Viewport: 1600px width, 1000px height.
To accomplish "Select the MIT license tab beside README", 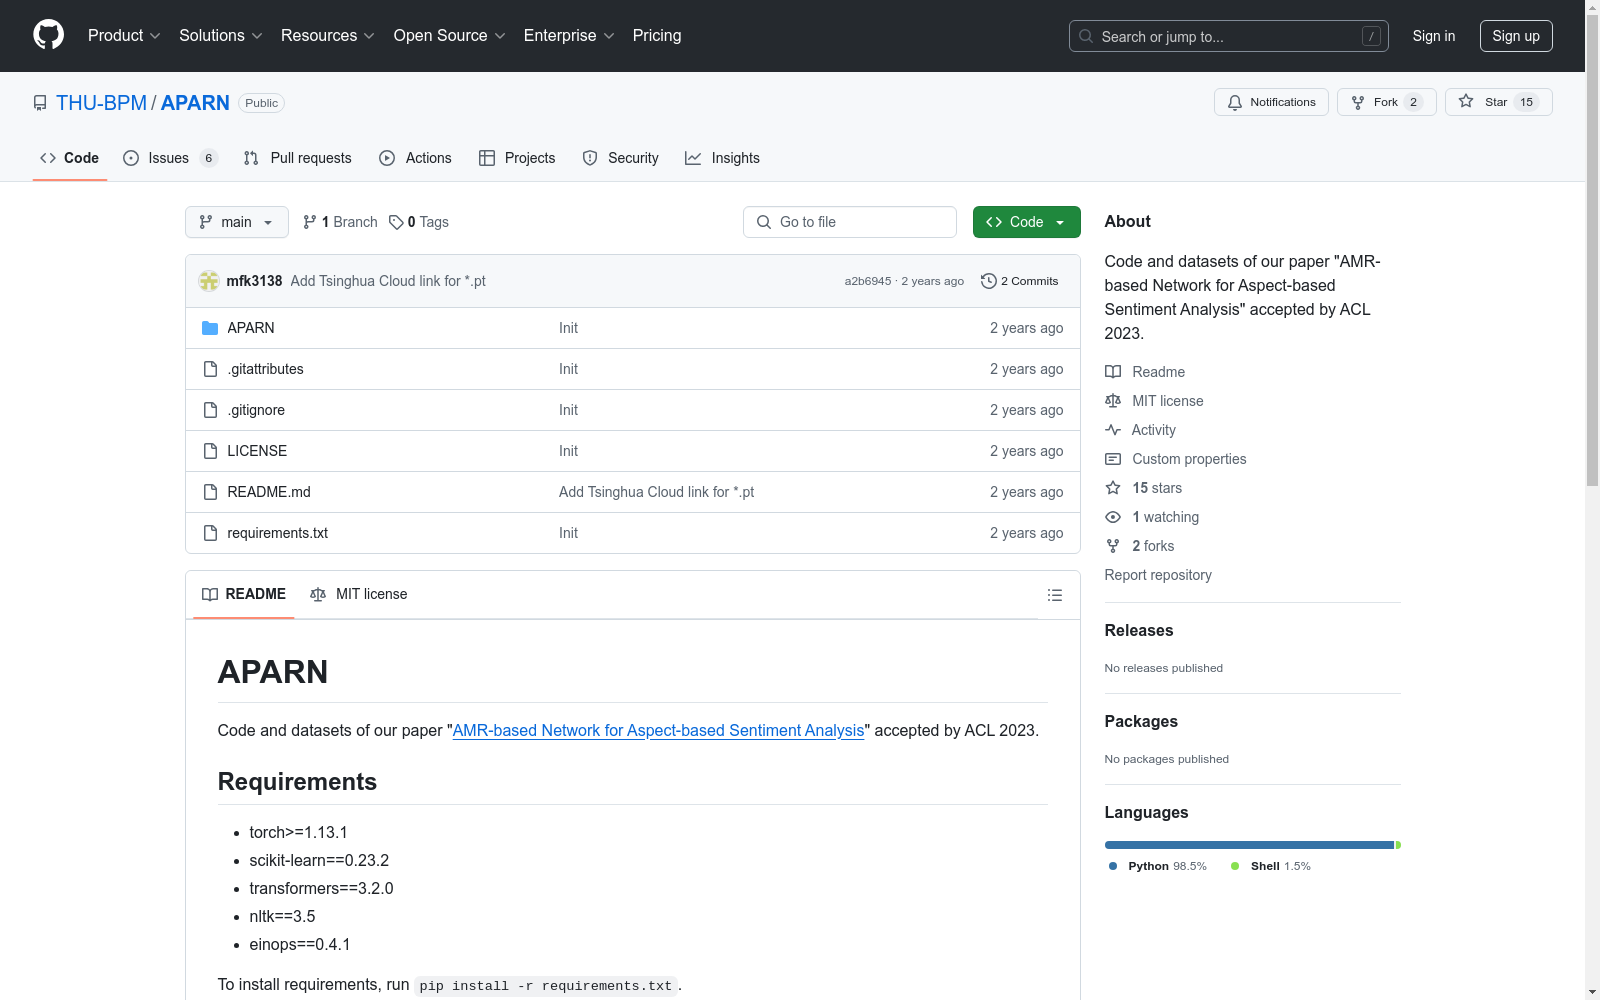I will 359,594.
